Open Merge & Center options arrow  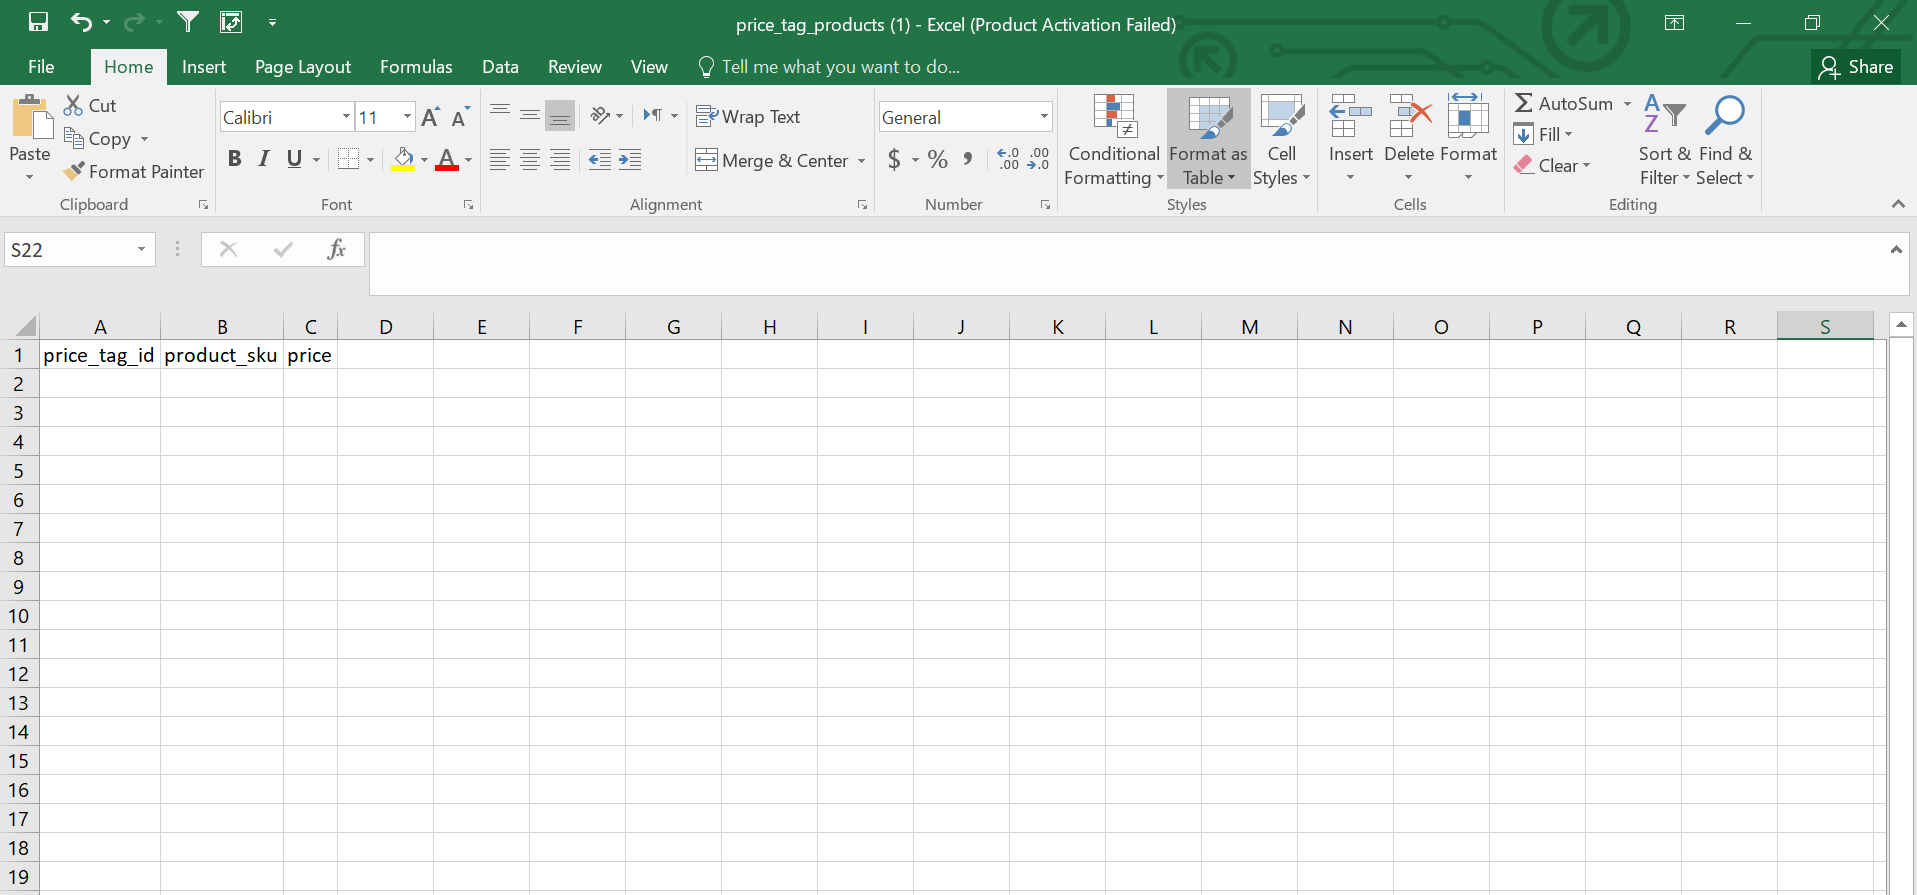(861, 160)
